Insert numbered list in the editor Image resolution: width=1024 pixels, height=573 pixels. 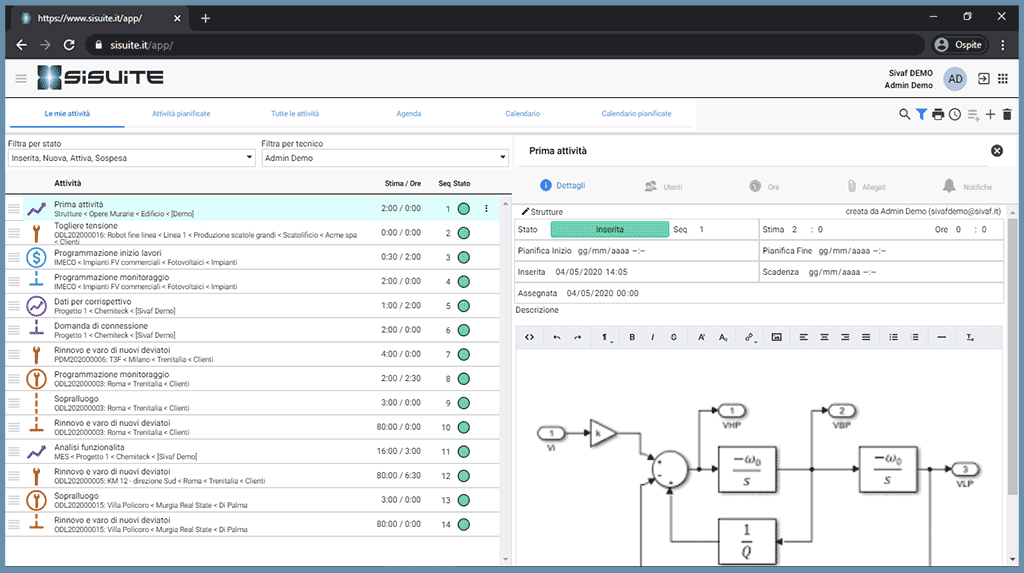coord(914,337)
